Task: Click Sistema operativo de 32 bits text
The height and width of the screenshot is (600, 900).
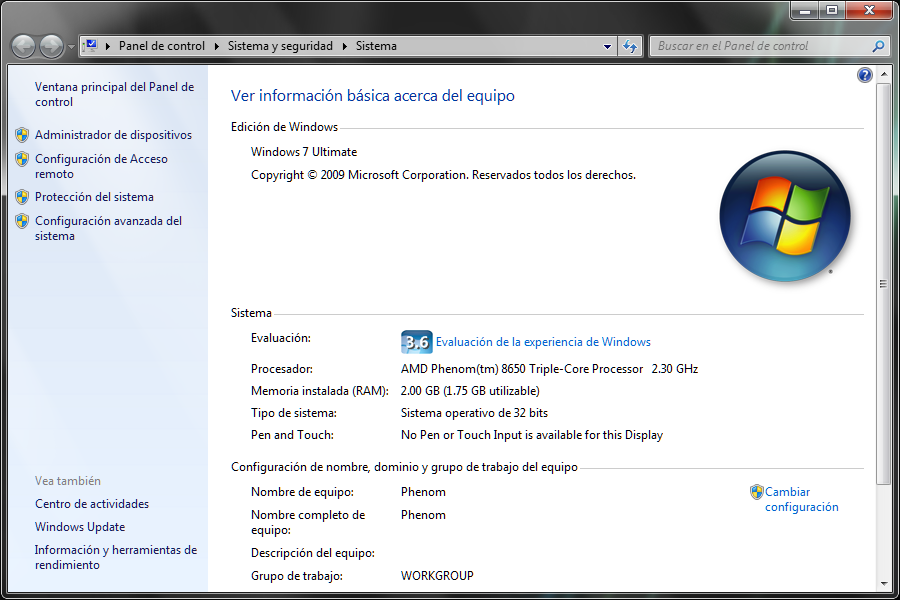Action: (x=474, y=413)
